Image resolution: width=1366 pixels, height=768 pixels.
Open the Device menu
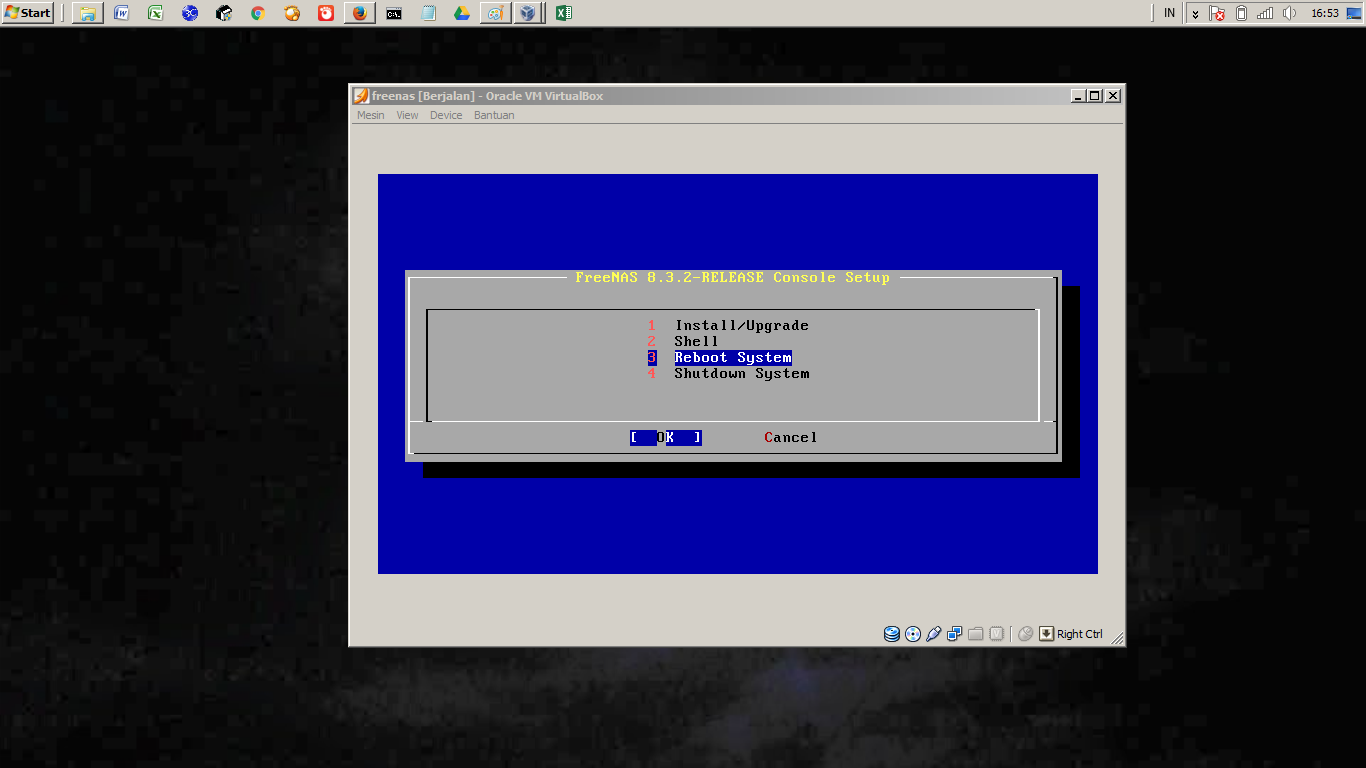(x=446, y=115)
